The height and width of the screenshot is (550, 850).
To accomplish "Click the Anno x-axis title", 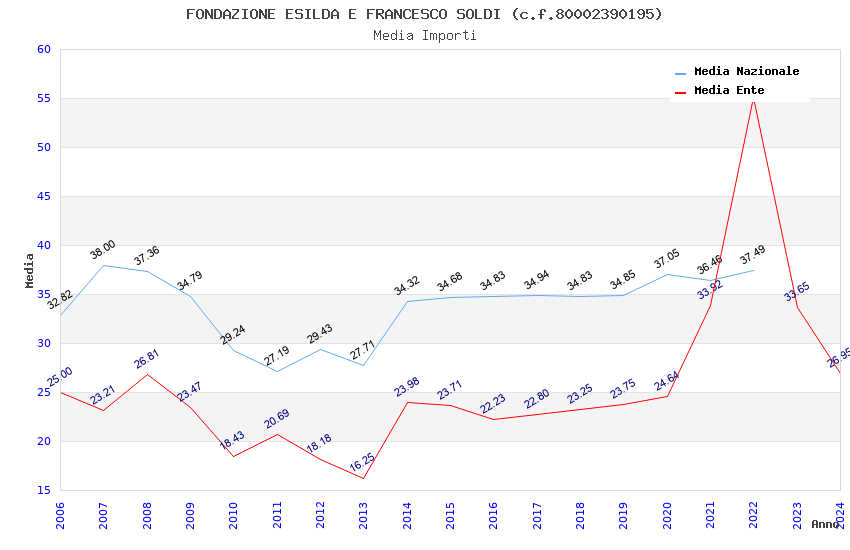I will (825, 524).
